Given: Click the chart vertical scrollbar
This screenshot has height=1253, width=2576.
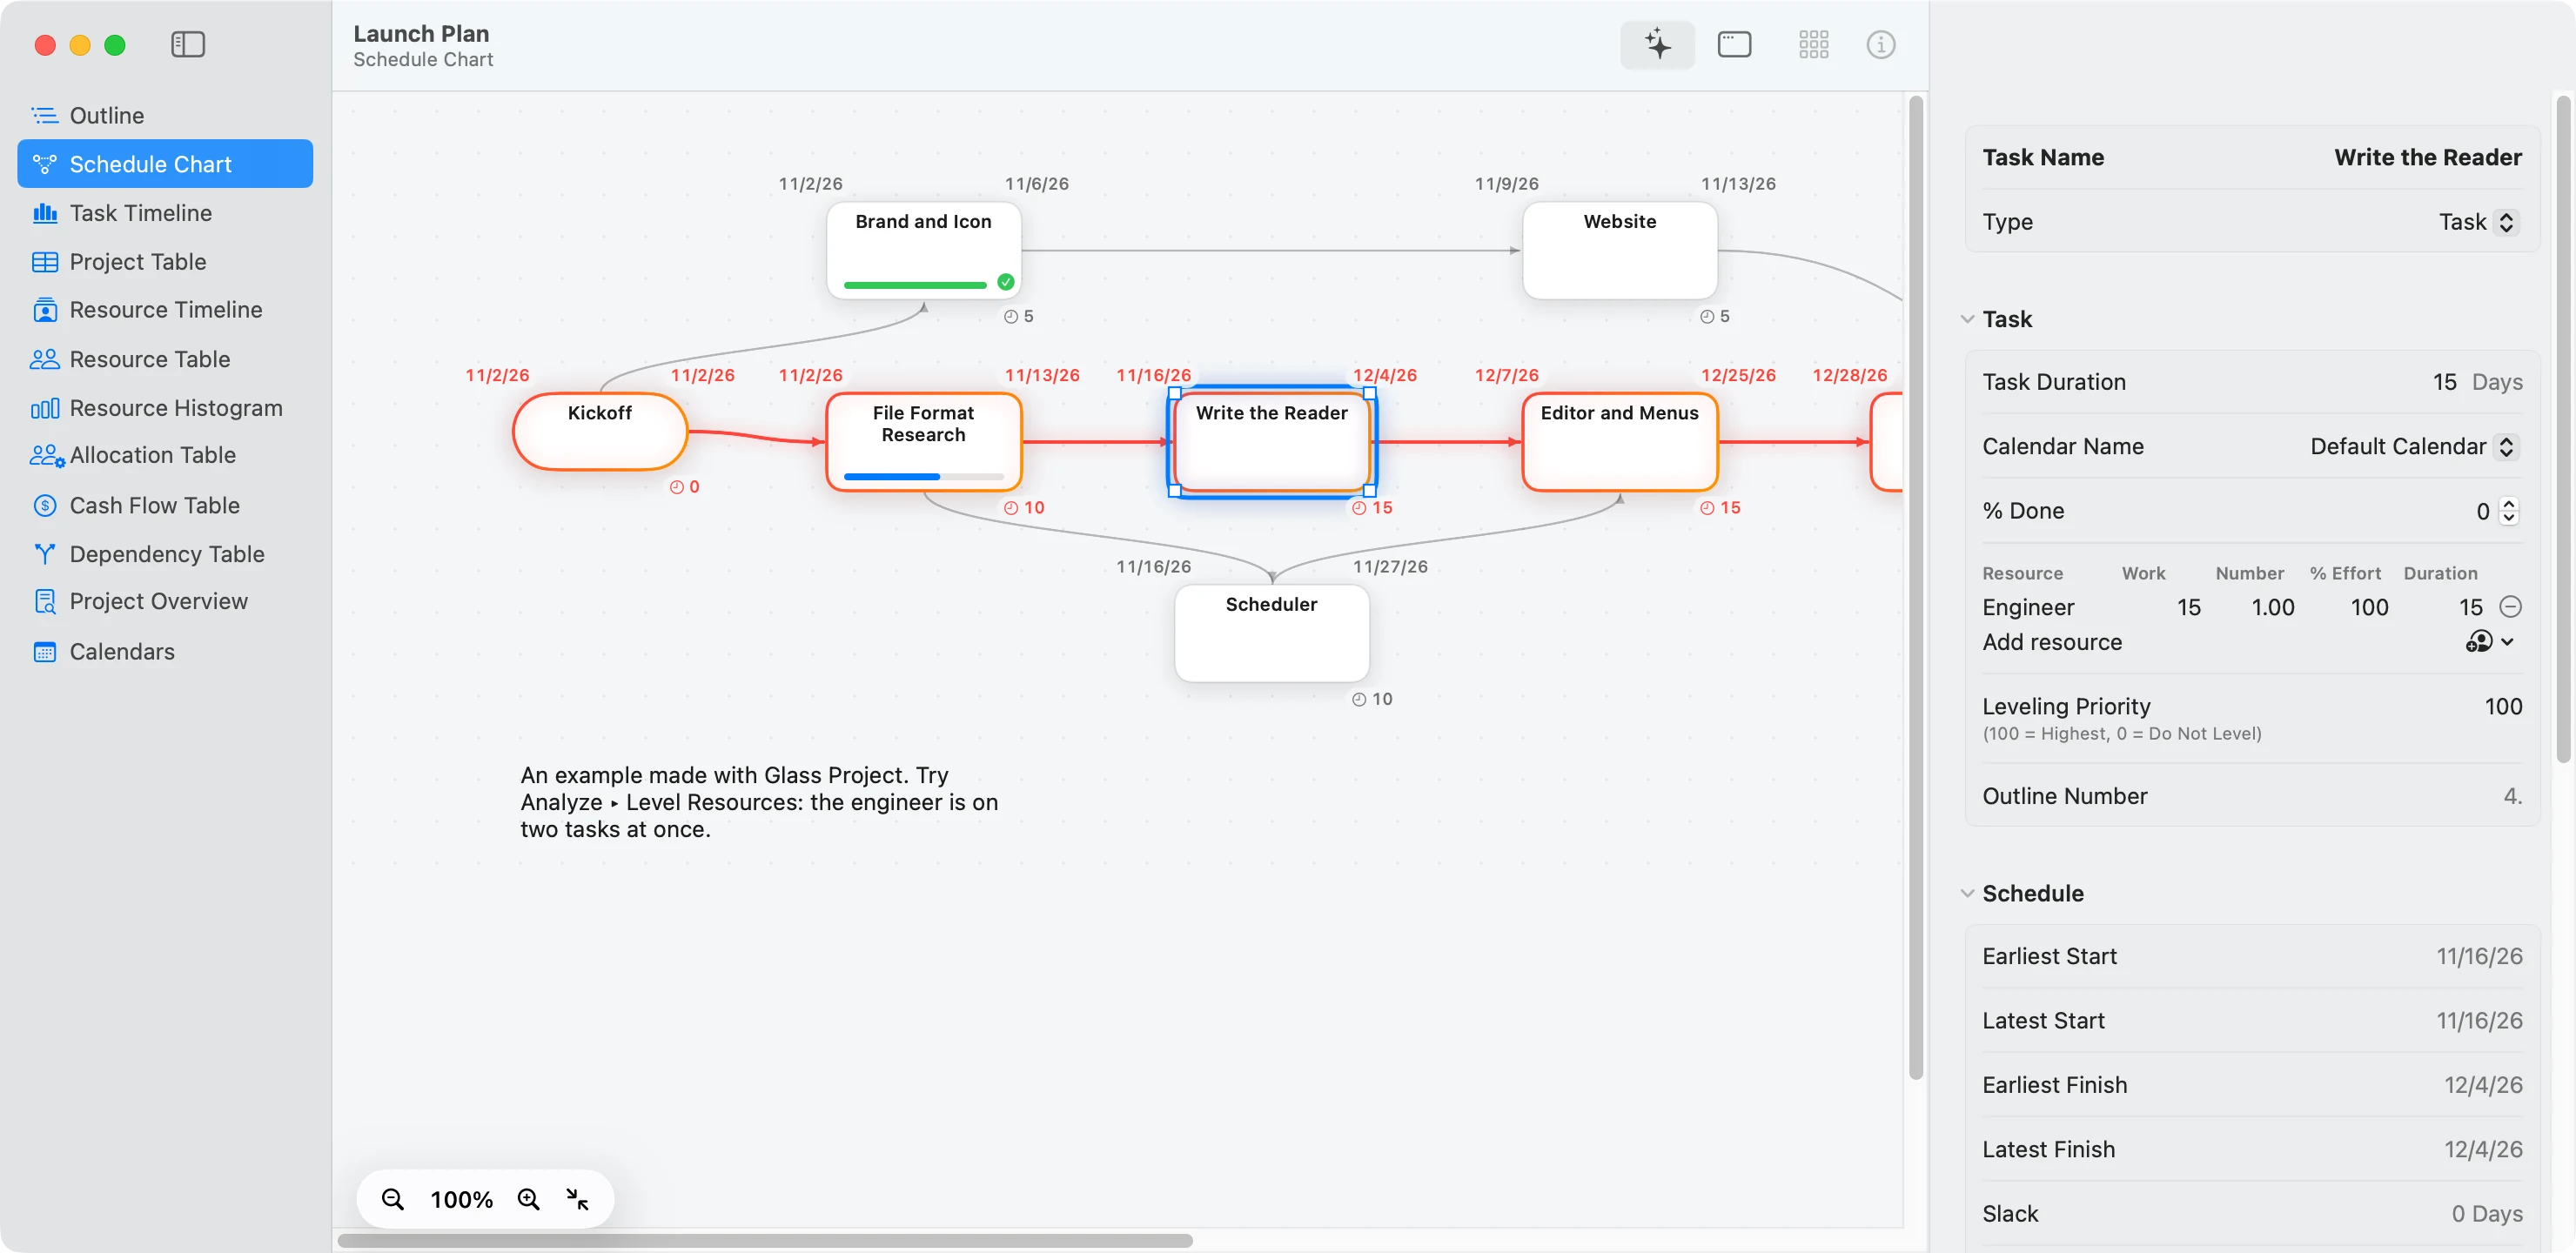Looking at the screenshot, I should 1916,588.
